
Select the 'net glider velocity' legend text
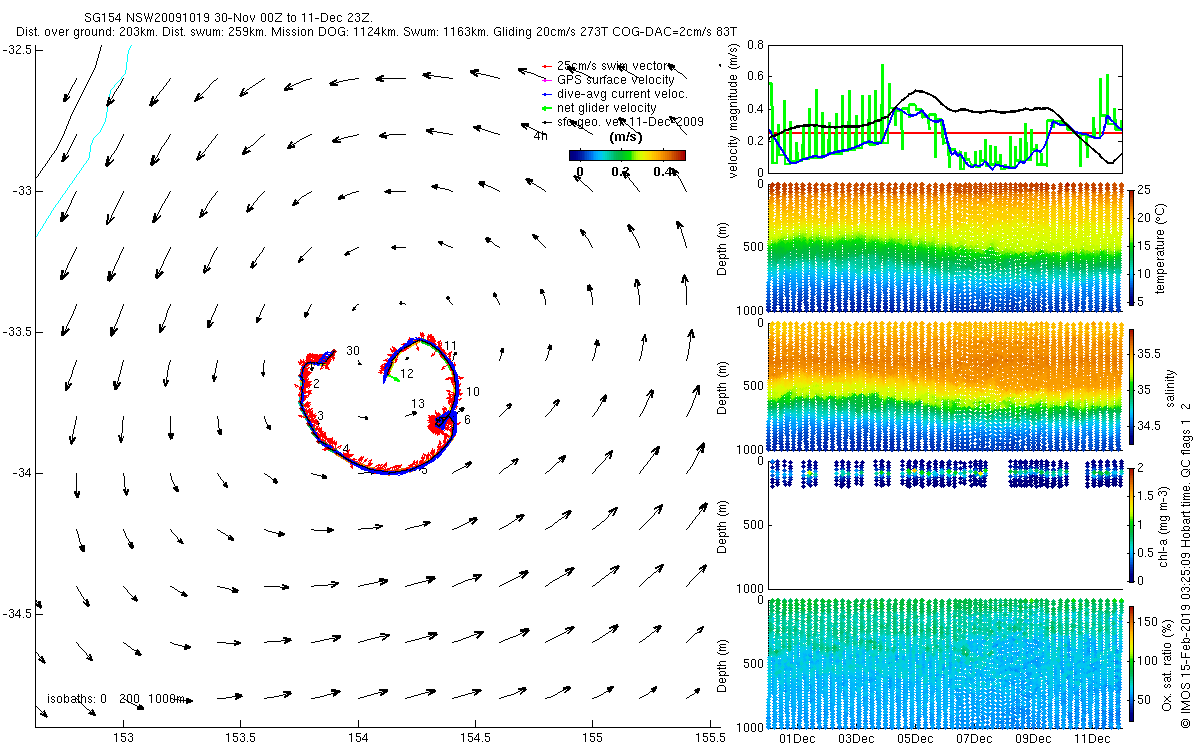pyautogui.click(x=607, y=108)
